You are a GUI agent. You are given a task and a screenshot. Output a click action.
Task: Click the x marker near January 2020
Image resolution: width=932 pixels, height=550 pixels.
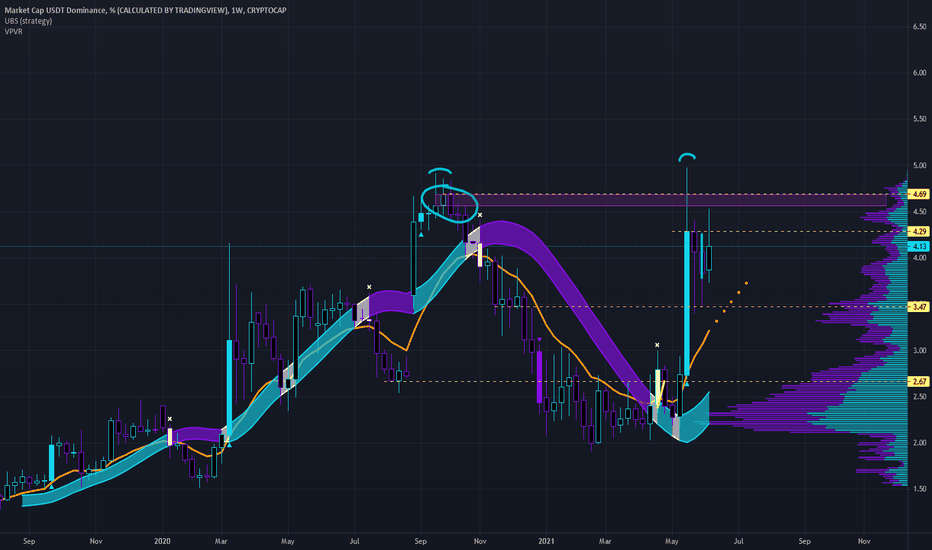[x=170, y=419]
